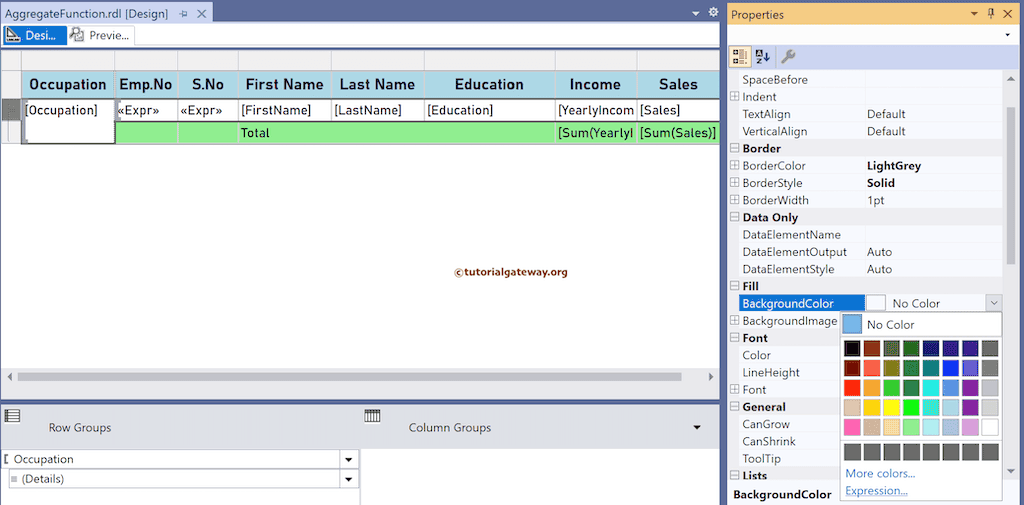This screenshot has height=505, width=1024.
Task: Open the Occupation row group dropdown
Action: (x=349, y=459)
